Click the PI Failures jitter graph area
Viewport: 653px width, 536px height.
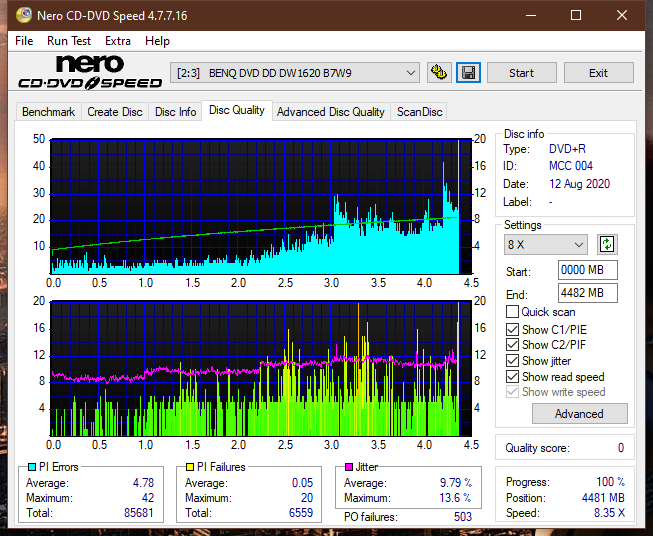point(261,368)
